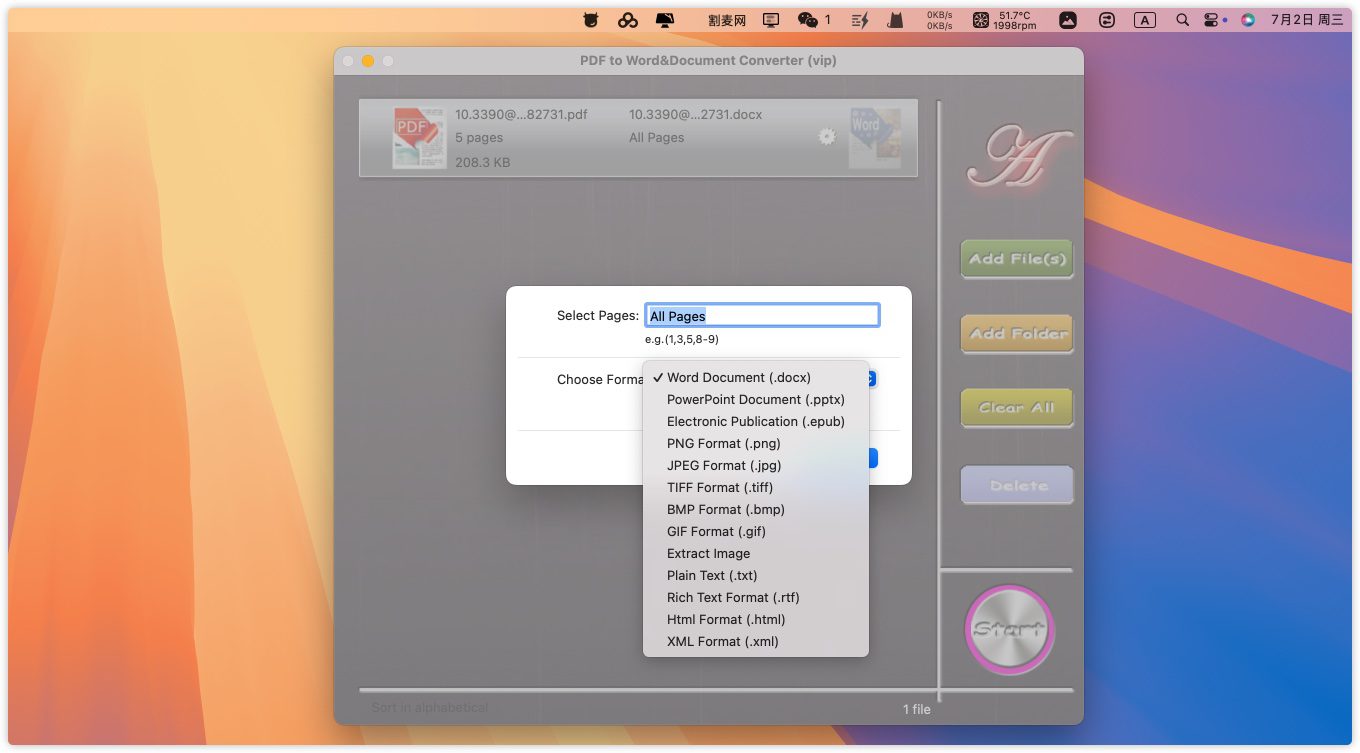Click the photo image menu bar icon

[1069, 19]
